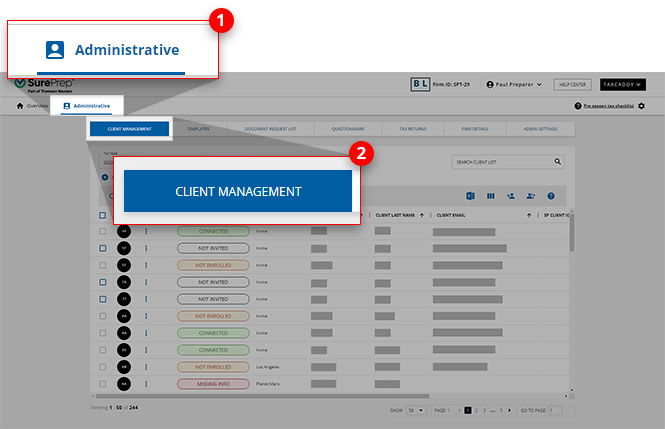The height and width of the screenshot is (429, 665).
Task: Click the magnifier icon in the client search box
Action: pyautogui.click(x=558, y=161)
